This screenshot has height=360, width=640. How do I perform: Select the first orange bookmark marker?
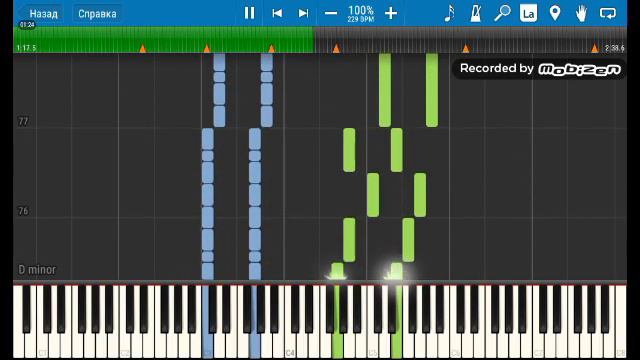click(142, 49)
